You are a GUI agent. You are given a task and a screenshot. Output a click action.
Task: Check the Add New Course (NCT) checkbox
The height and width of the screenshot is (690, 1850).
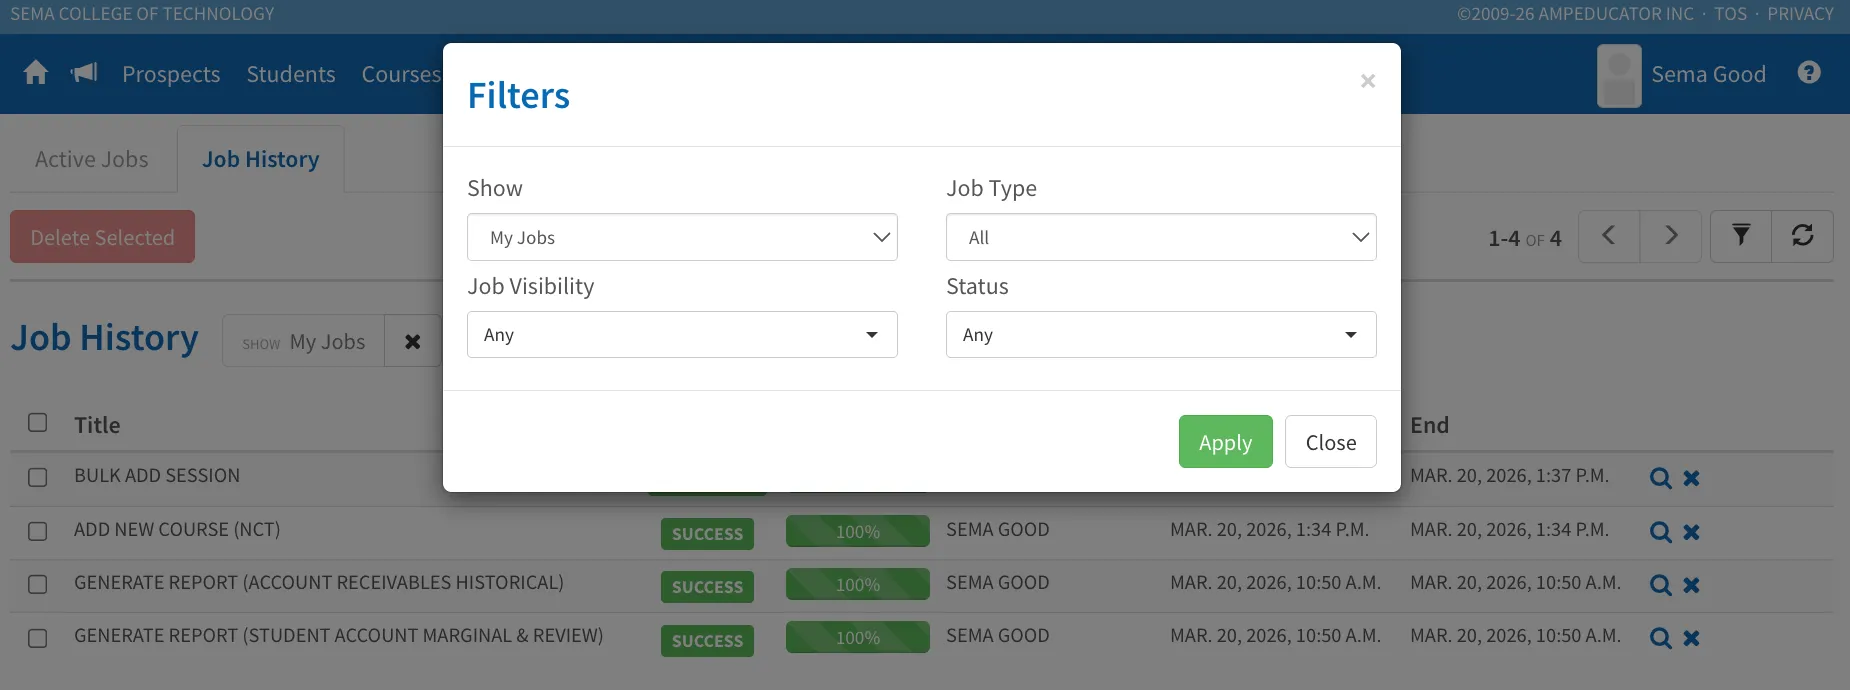pos(38,531)
